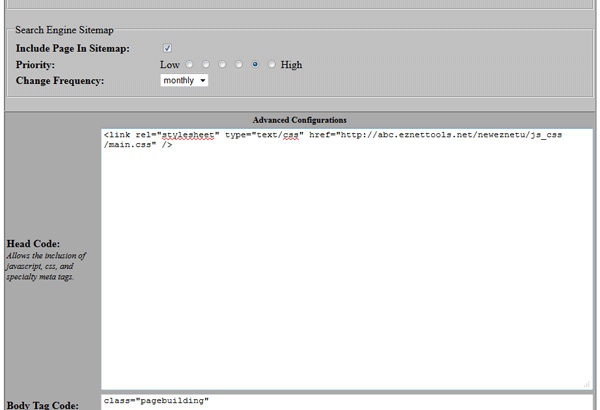The height and width of the screenshot is (410, 600).
Task: Grab the Head Code textarea resize handle
Action: click(586, 384)
